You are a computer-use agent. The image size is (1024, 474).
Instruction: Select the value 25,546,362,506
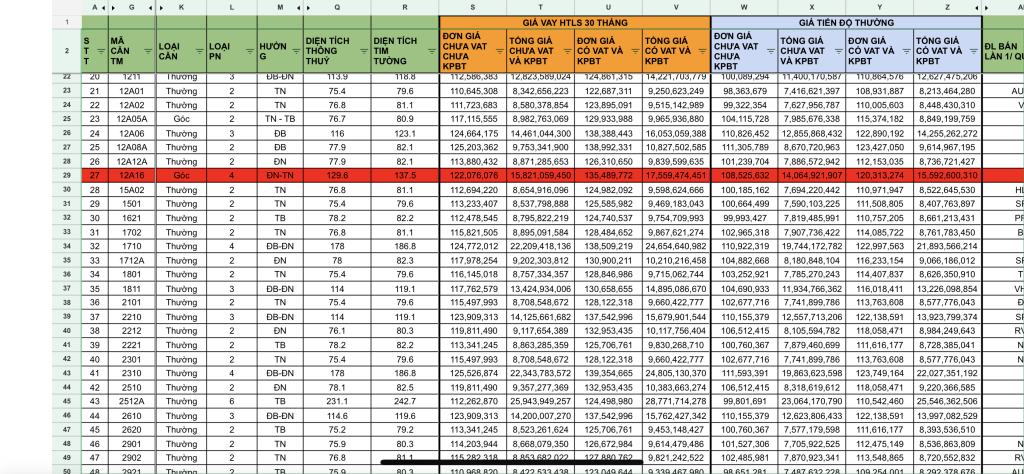click(x=947, y=402)
